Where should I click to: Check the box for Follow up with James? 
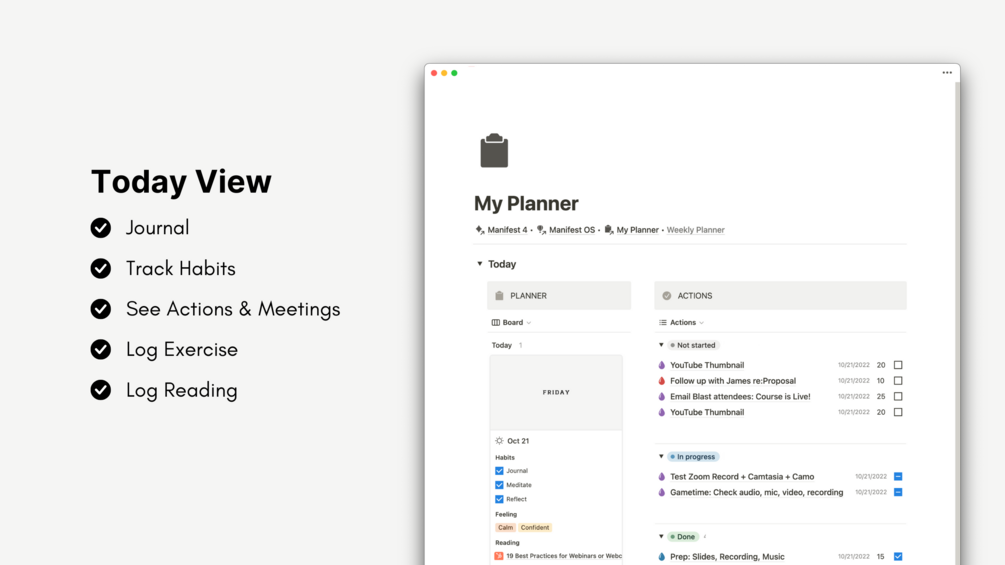click(898, 381)
